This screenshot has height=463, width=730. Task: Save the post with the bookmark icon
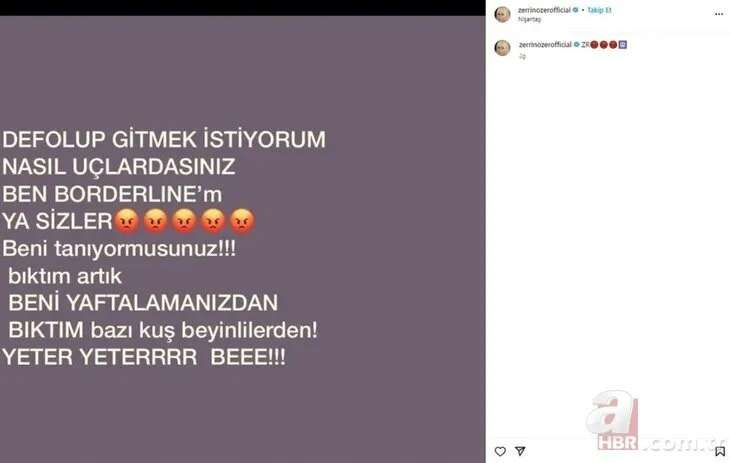720,451
